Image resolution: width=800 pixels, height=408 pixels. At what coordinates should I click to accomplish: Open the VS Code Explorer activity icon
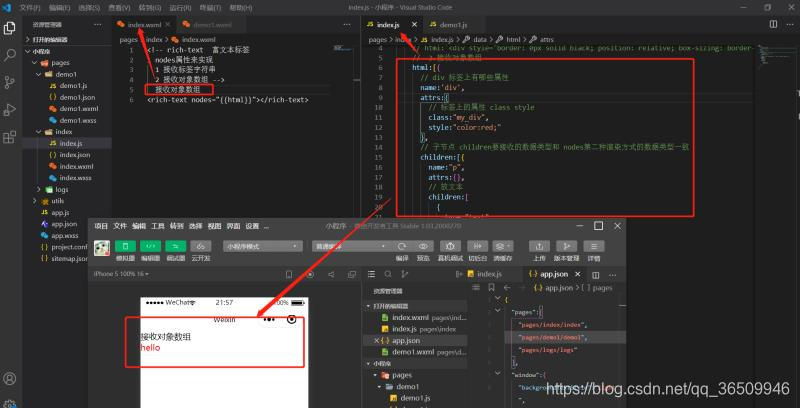tap(9, 29)
